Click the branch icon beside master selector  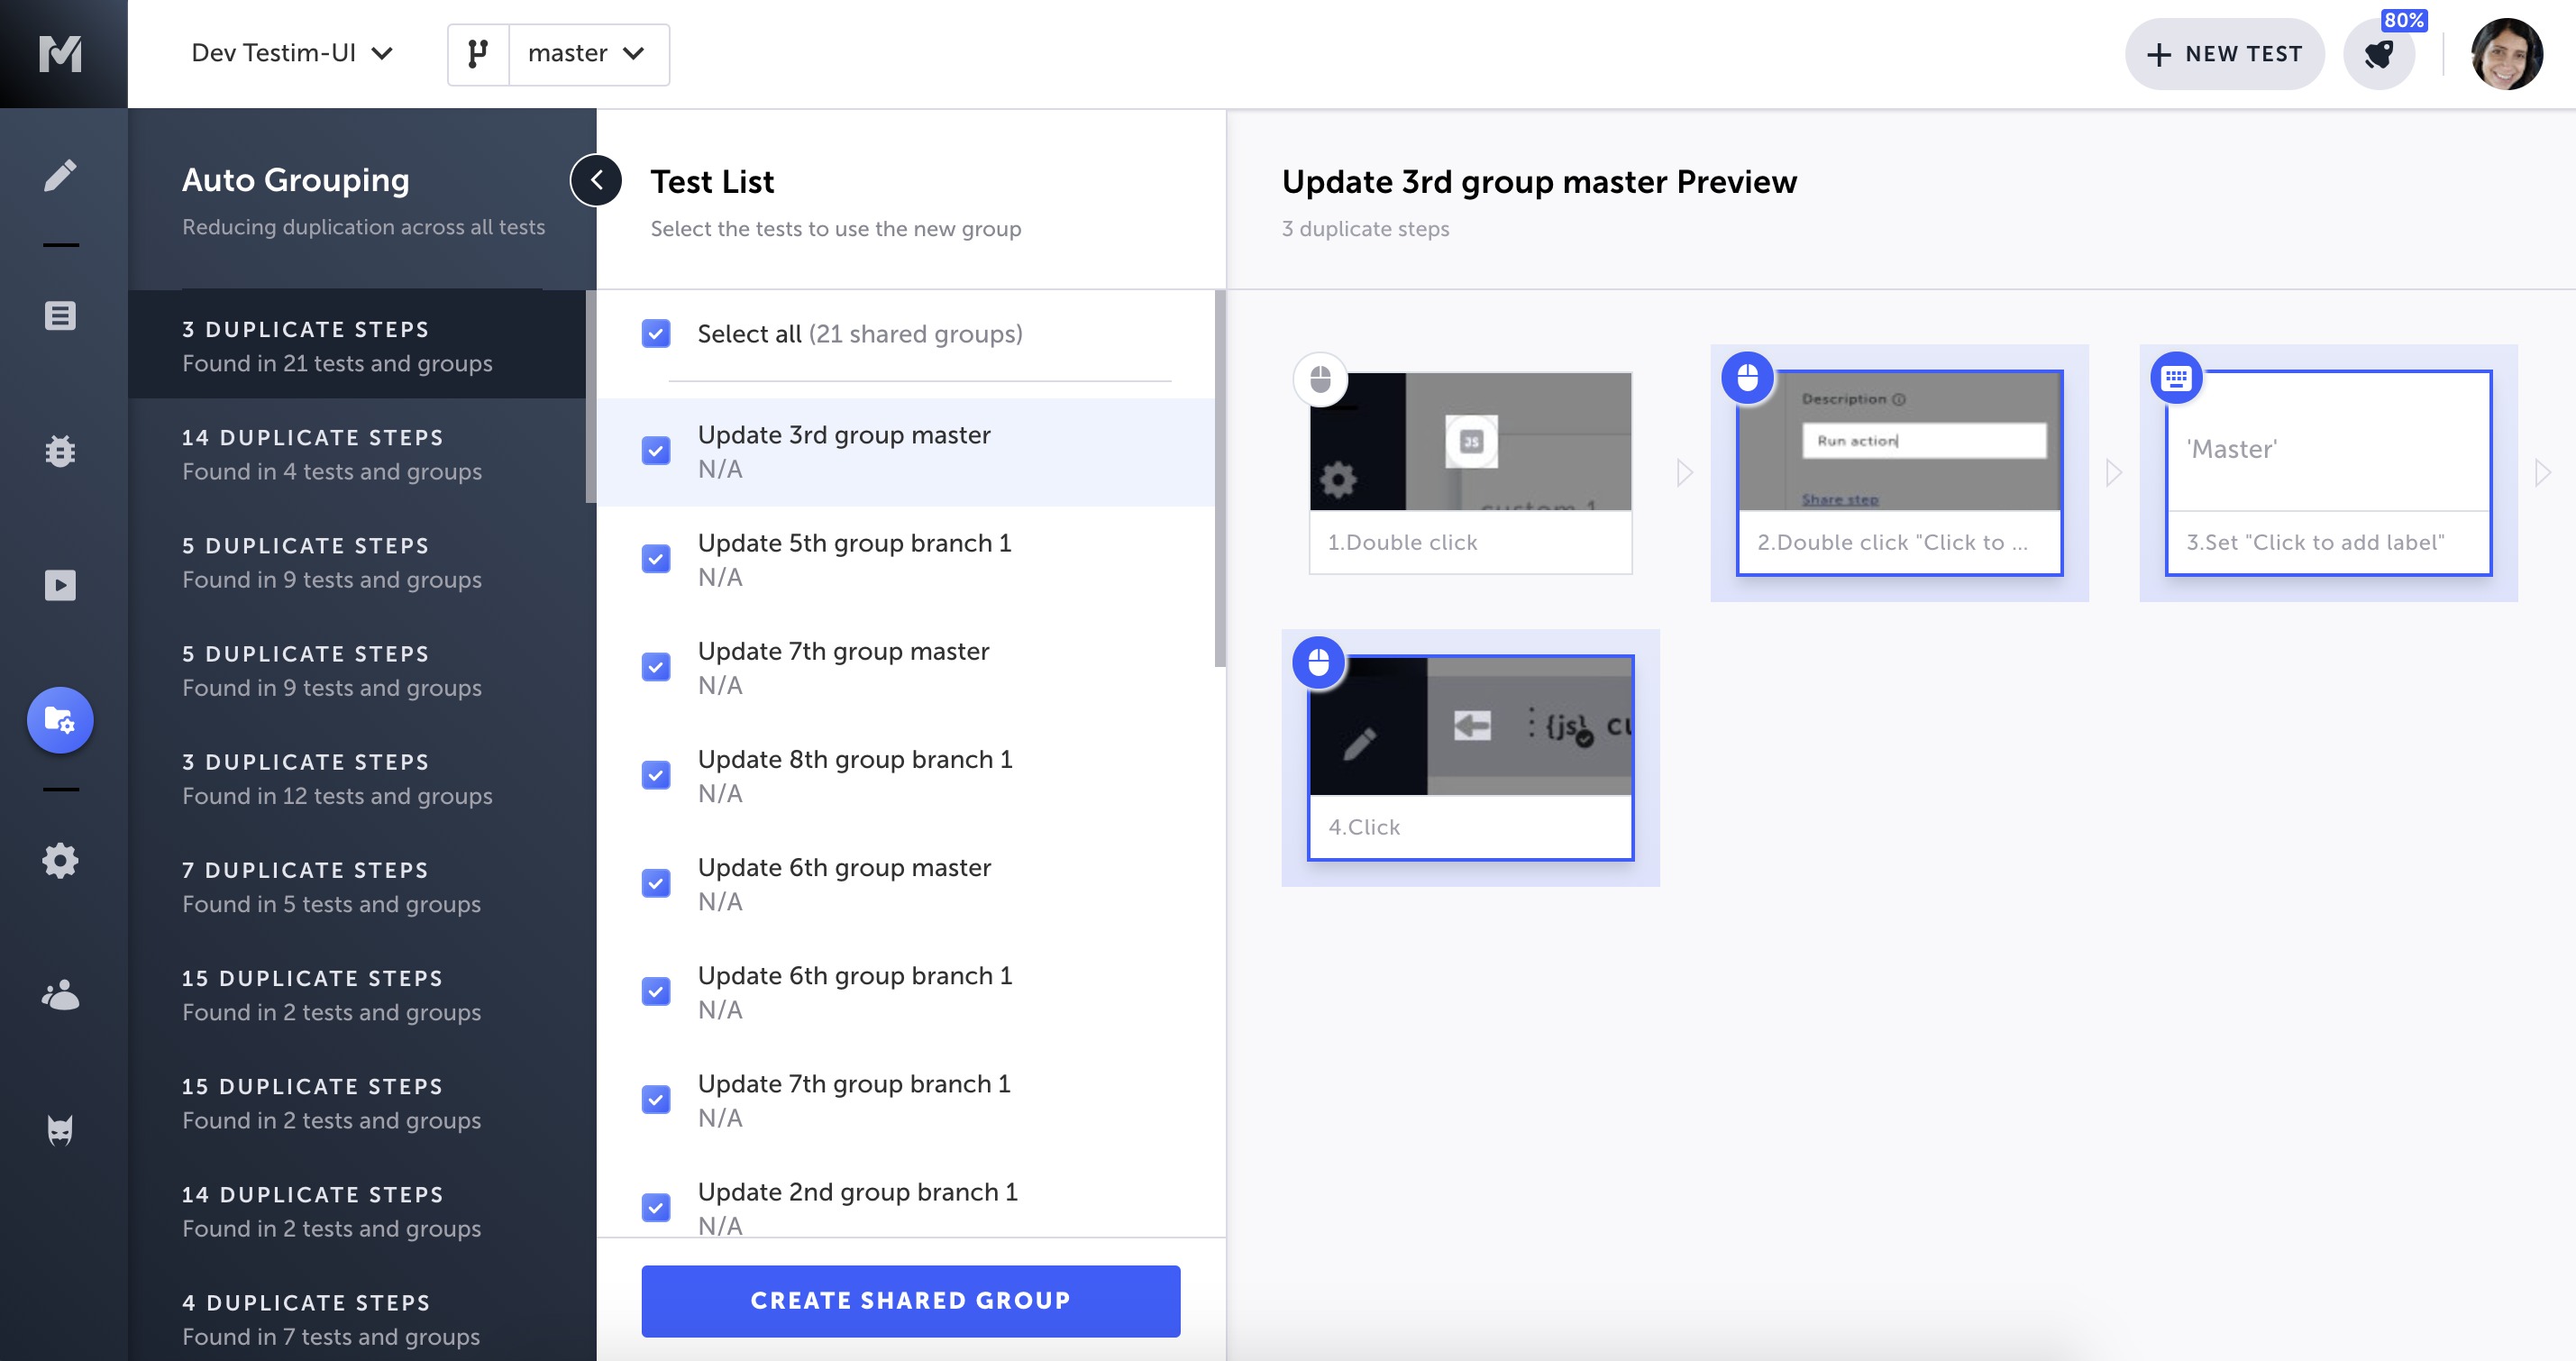(x=477, y=53)
